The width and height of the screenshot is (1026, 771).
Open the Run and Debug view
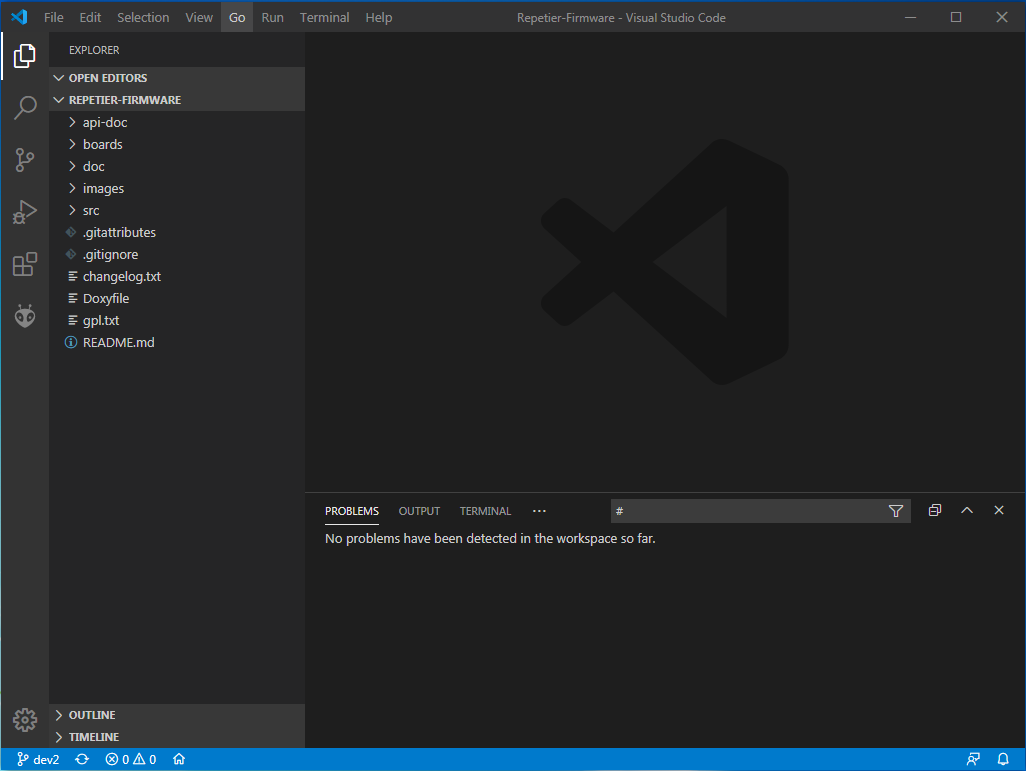pyautogui.click(x=25, y=212)
